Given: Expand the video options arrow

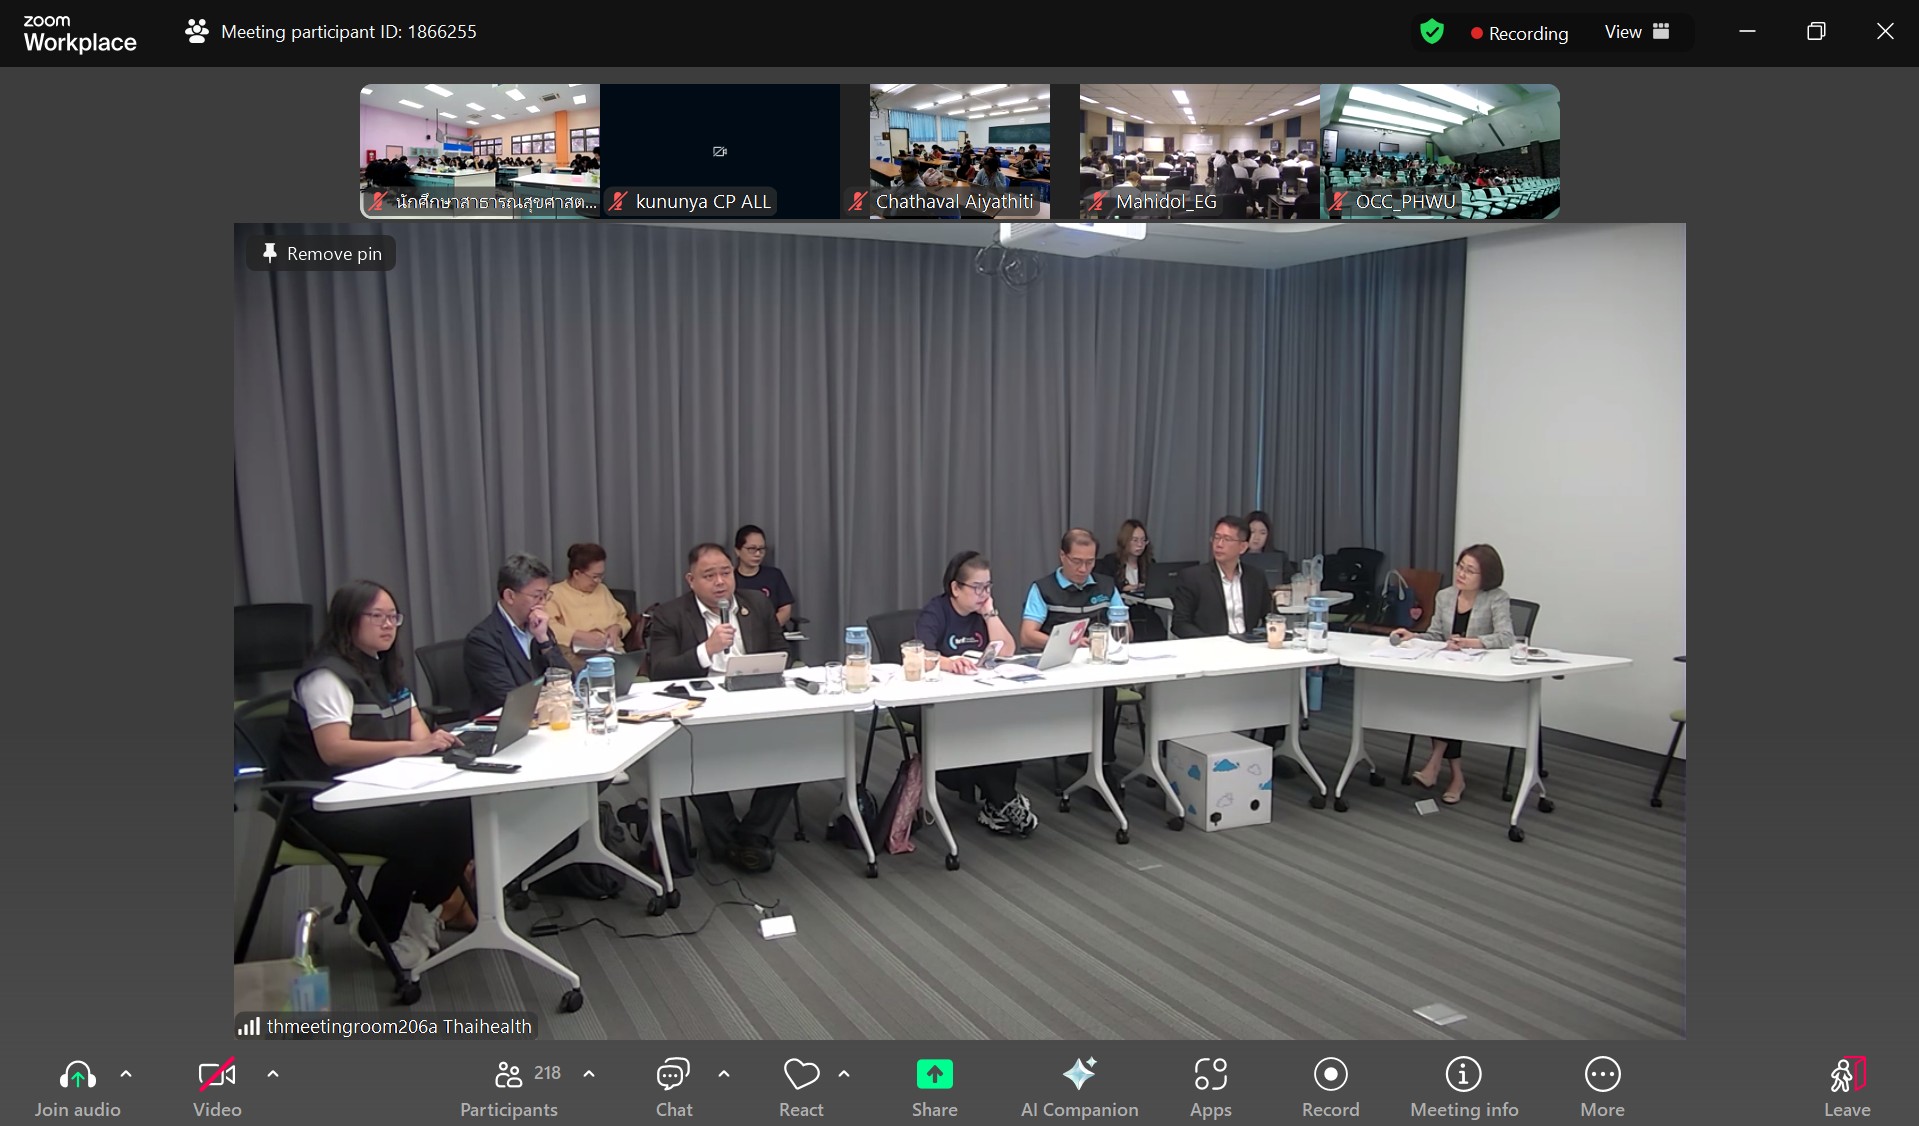Looking at the screenshot, I should click(273, 1074).
